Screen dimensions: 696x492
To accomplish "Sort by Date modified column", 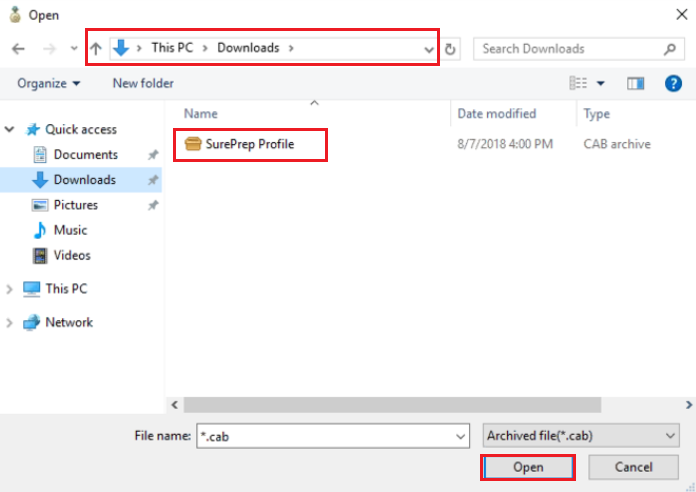I will point(497,114).
